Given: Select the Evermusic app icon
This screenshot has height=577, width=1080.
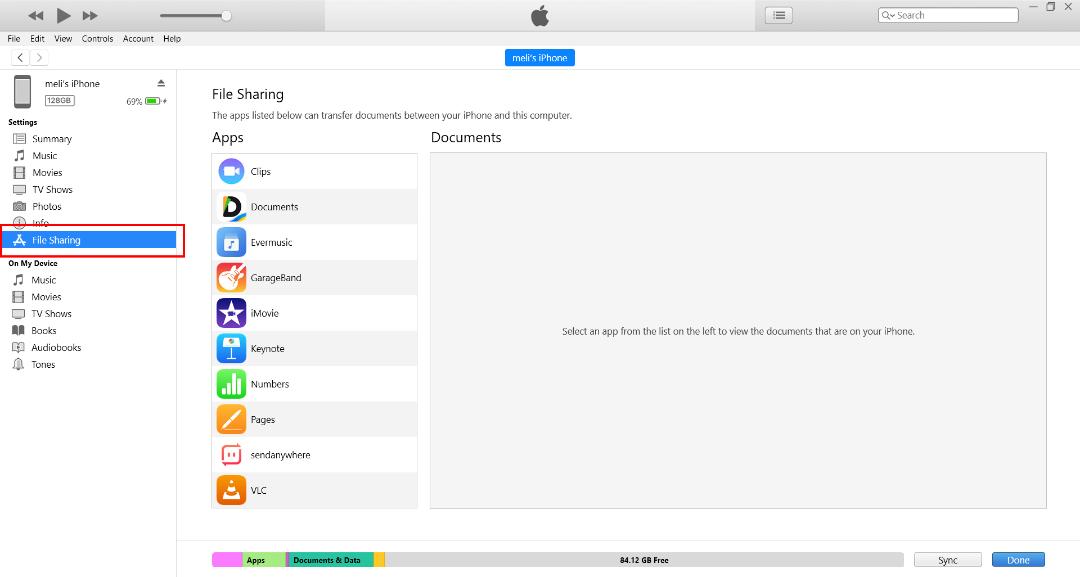Looking at the screenshot, I should coord(231,242).
